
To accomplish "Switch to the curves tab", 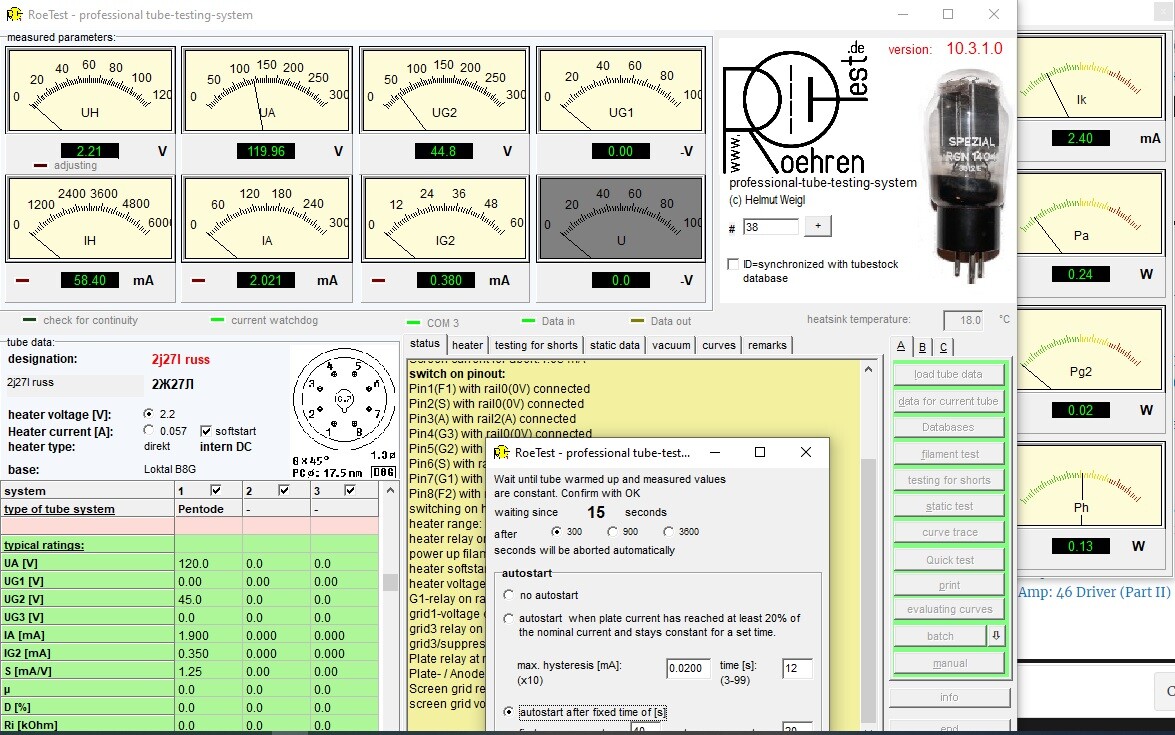I will pyautogui.click(x=718, y=345).
